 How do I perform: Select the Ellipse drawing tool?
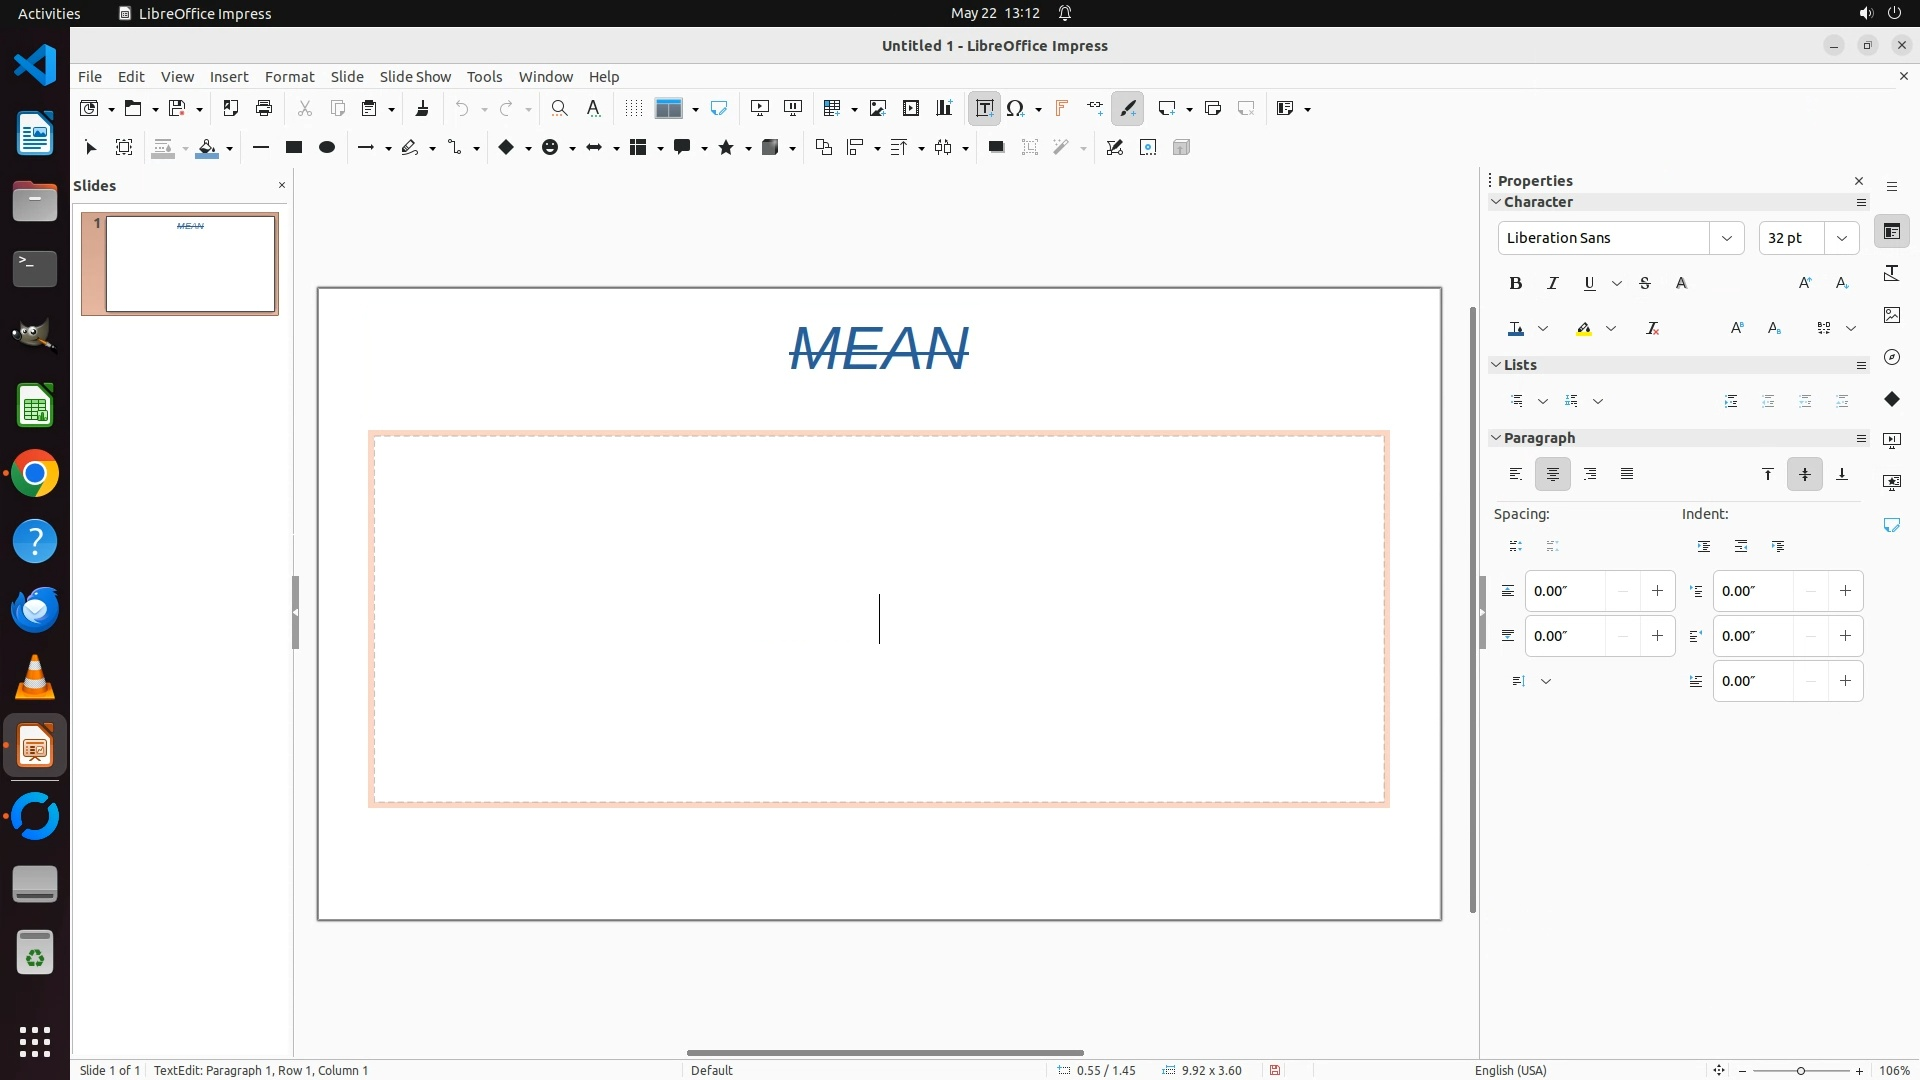point(326,147)
